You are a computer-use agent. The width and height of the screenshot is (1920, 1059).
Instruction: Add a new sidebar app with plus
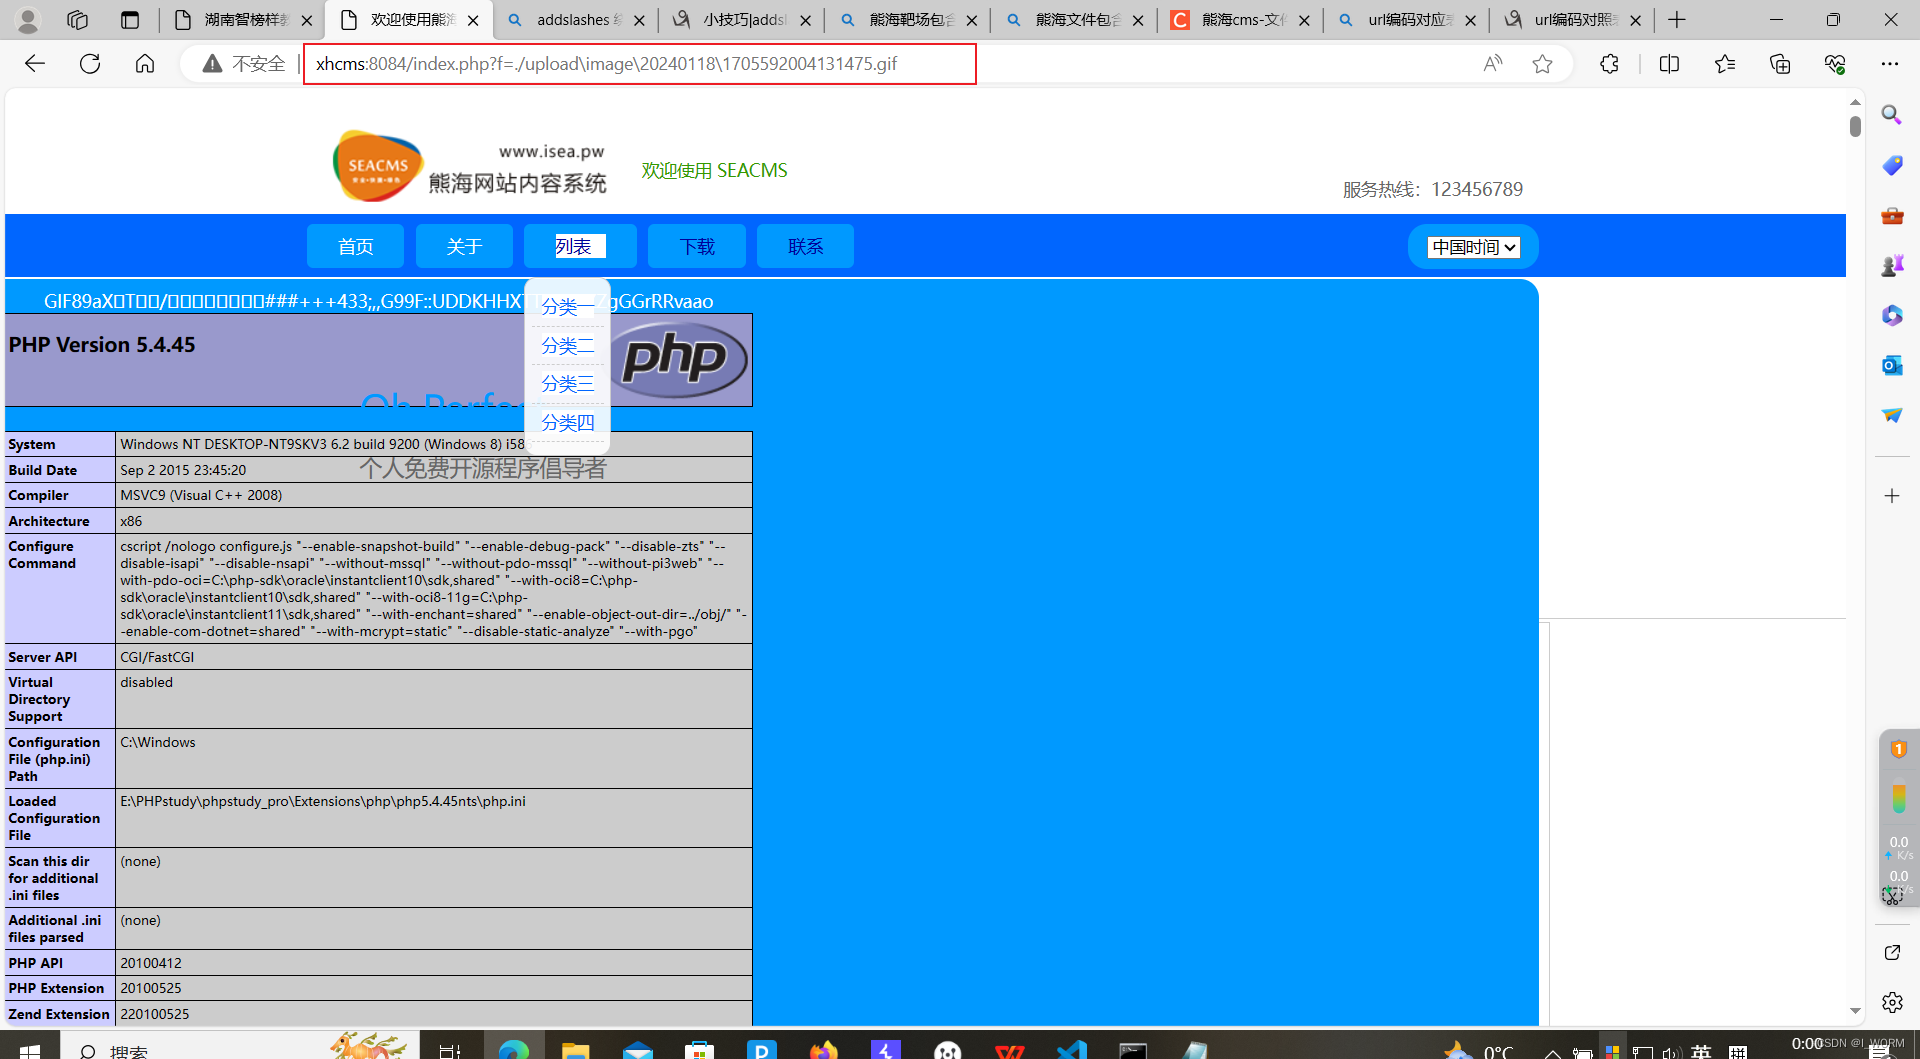tap(1891, 496)
